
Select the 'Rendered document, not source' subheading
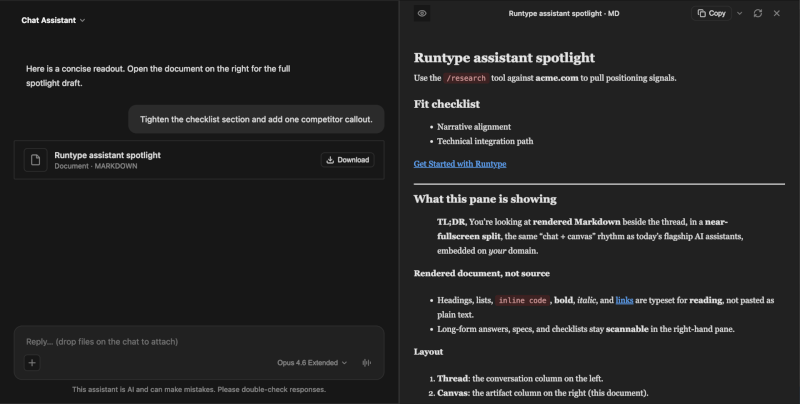(x=481, y=273)
